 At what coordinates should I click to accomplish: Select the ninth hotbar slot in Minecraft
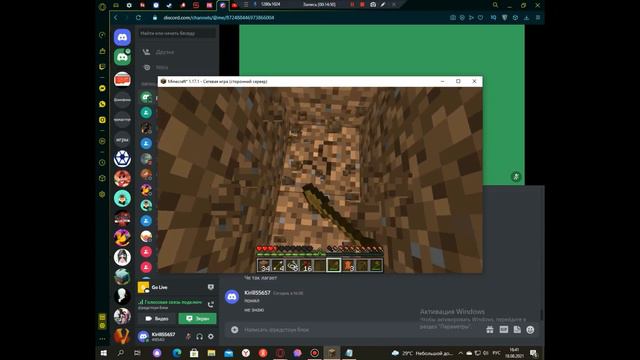[376, 265]
